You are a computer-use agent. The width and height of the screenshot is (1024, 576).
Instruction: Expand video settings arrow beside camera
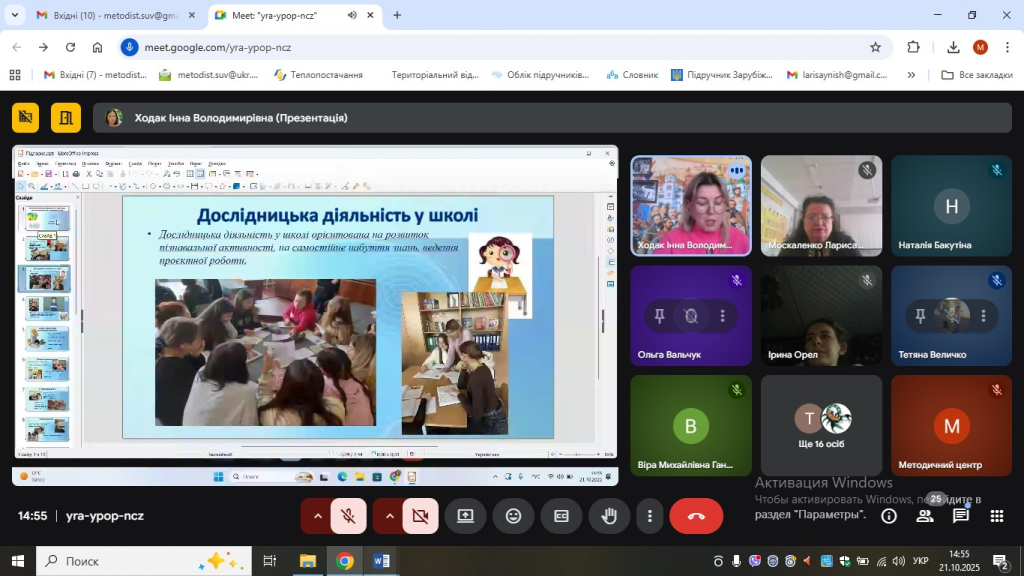pyautogui.click(x=389, y=516)
